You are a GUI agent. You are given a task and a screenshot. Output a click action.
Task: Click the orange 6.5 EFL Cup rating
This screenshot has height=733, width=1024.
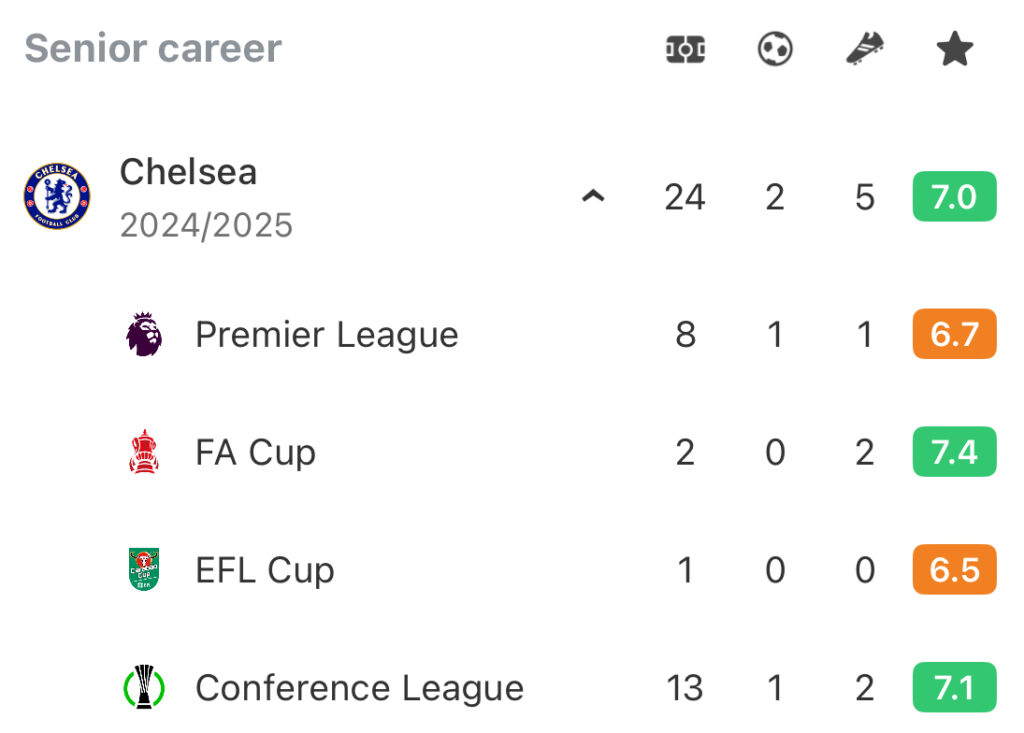point(954,569)
